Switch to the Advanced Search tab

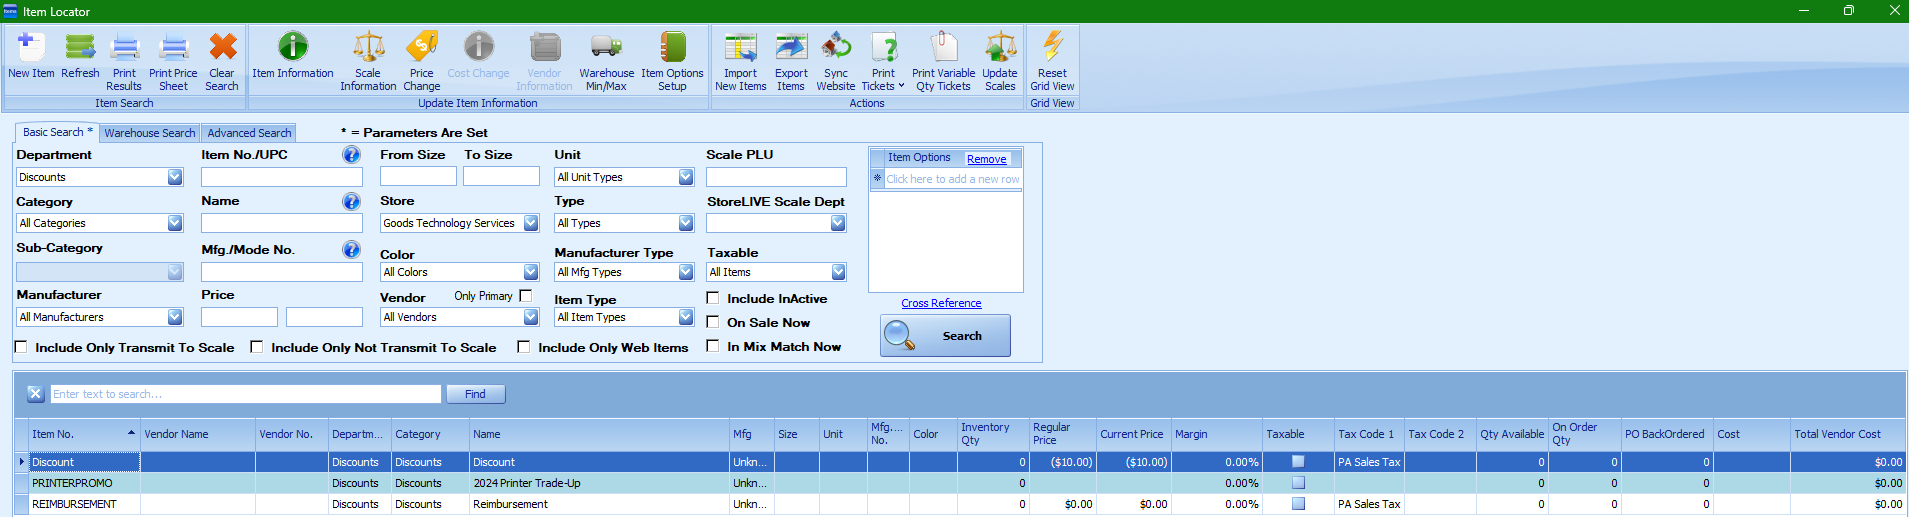(x=249, y=133)
